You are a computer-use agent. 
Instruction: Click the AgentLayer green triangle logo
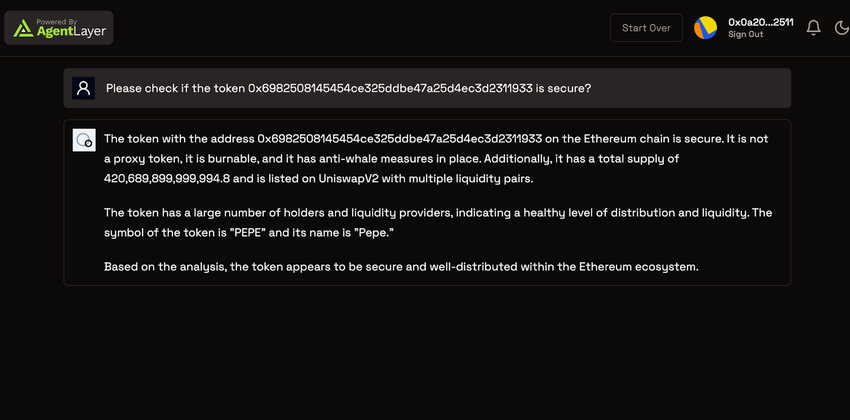[24, 29]
